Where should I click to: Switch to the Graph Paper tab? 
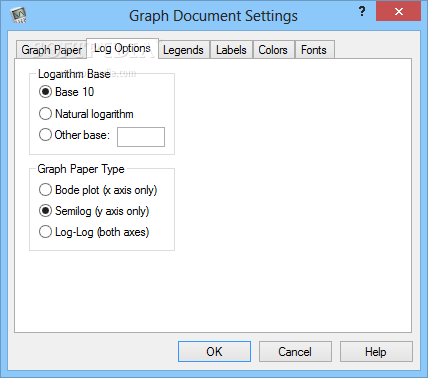tap(51, 50)
